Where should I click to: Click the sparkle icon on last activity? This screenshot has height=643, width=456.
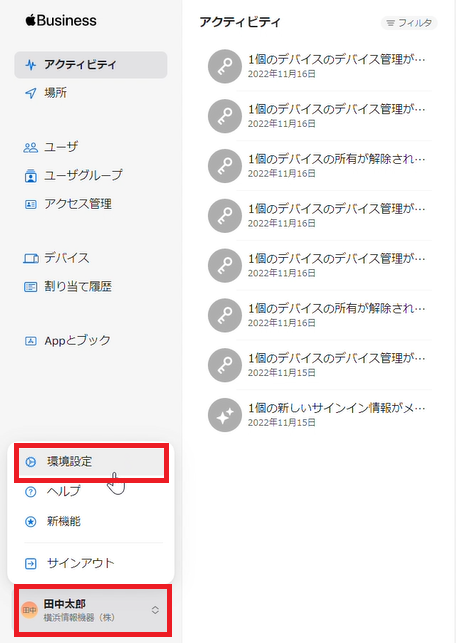pyautogui.click(x=225, y=415)
